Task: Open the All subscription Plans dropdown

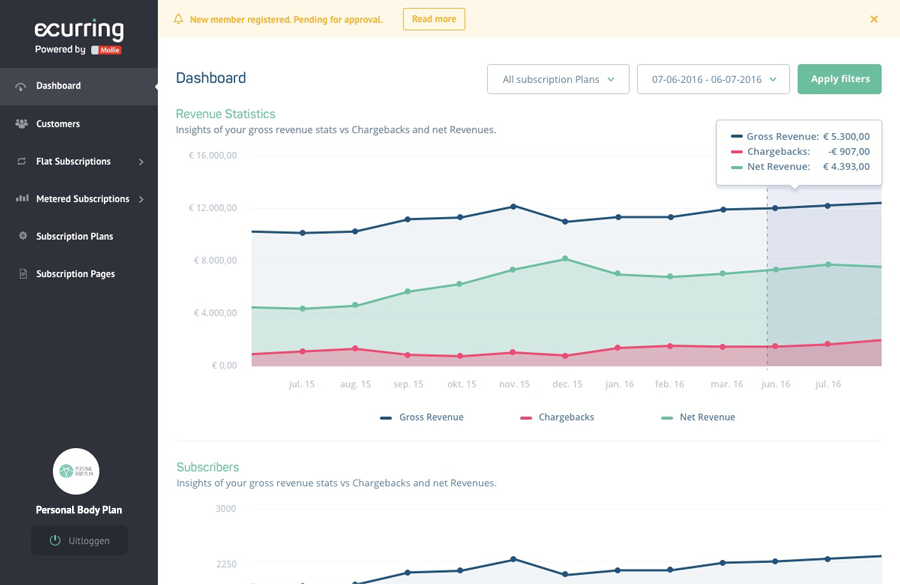Action: pyautogui.click(x=558, y=79)
